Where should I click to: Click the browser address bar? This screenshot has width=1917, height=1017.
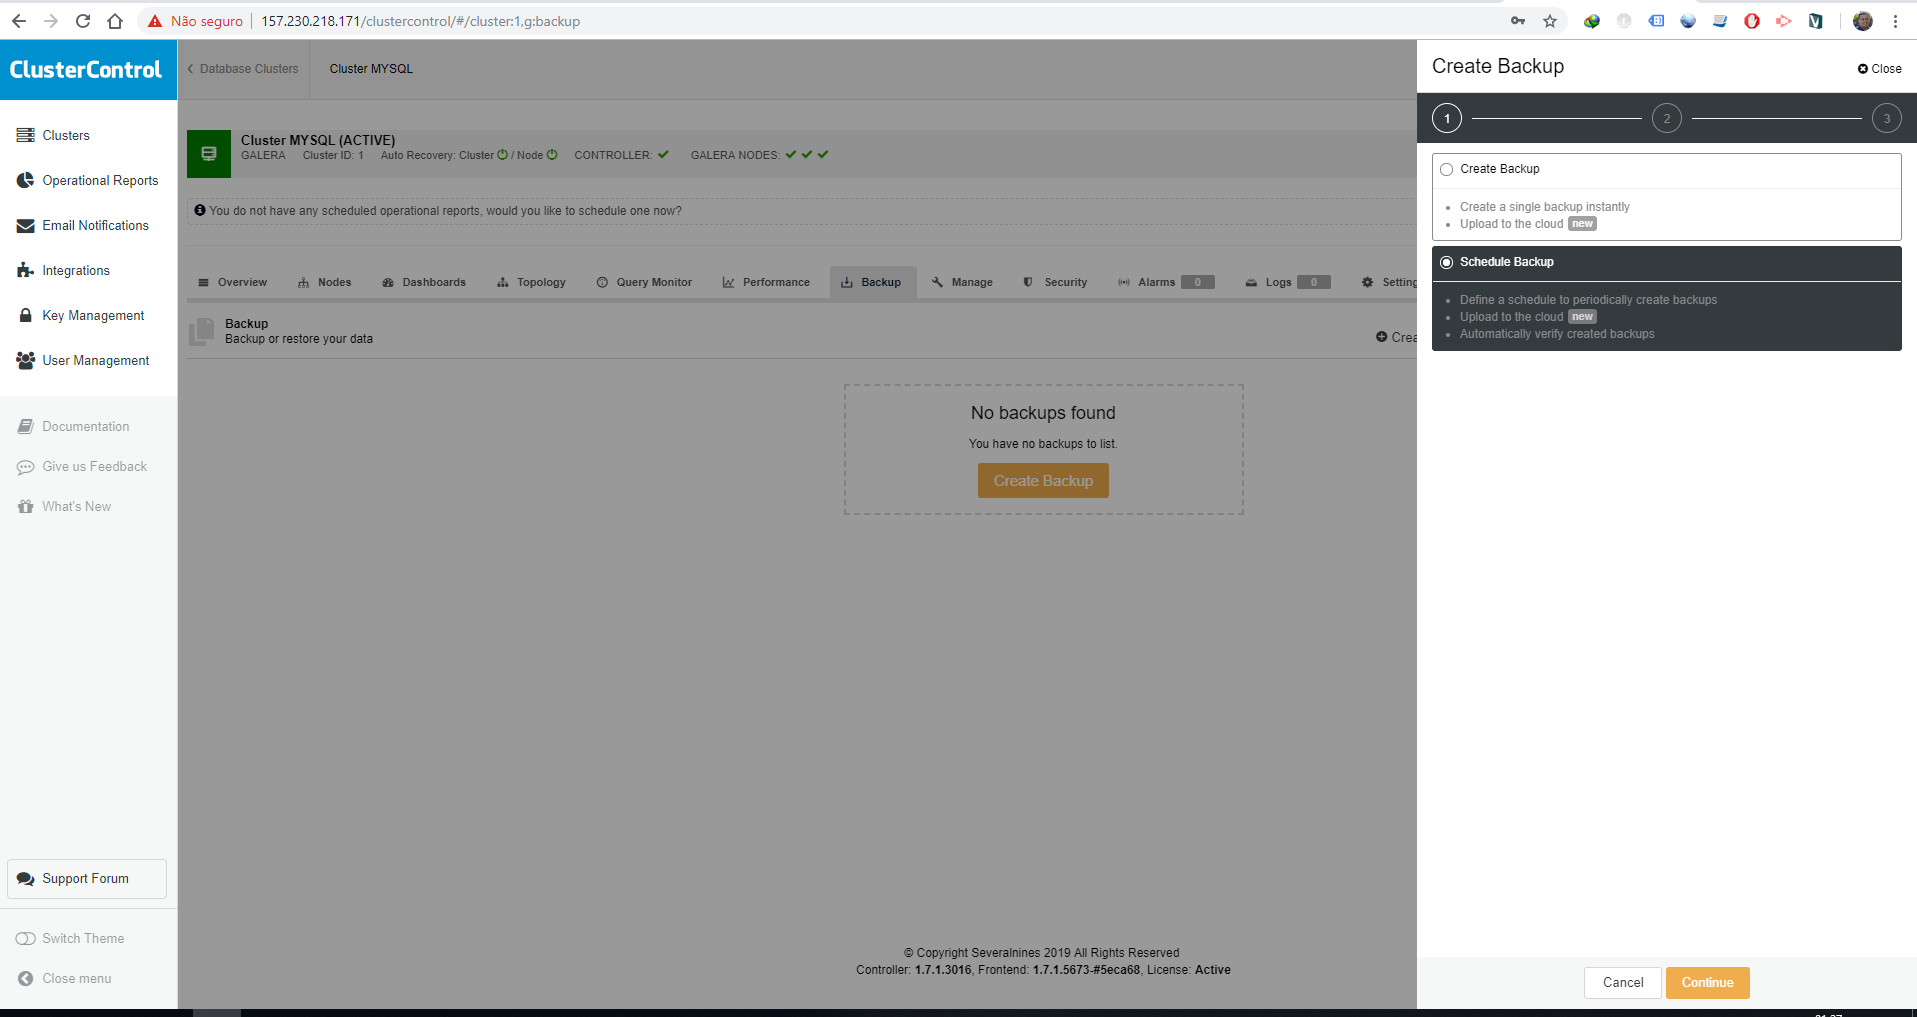click(x=420, y=21)
